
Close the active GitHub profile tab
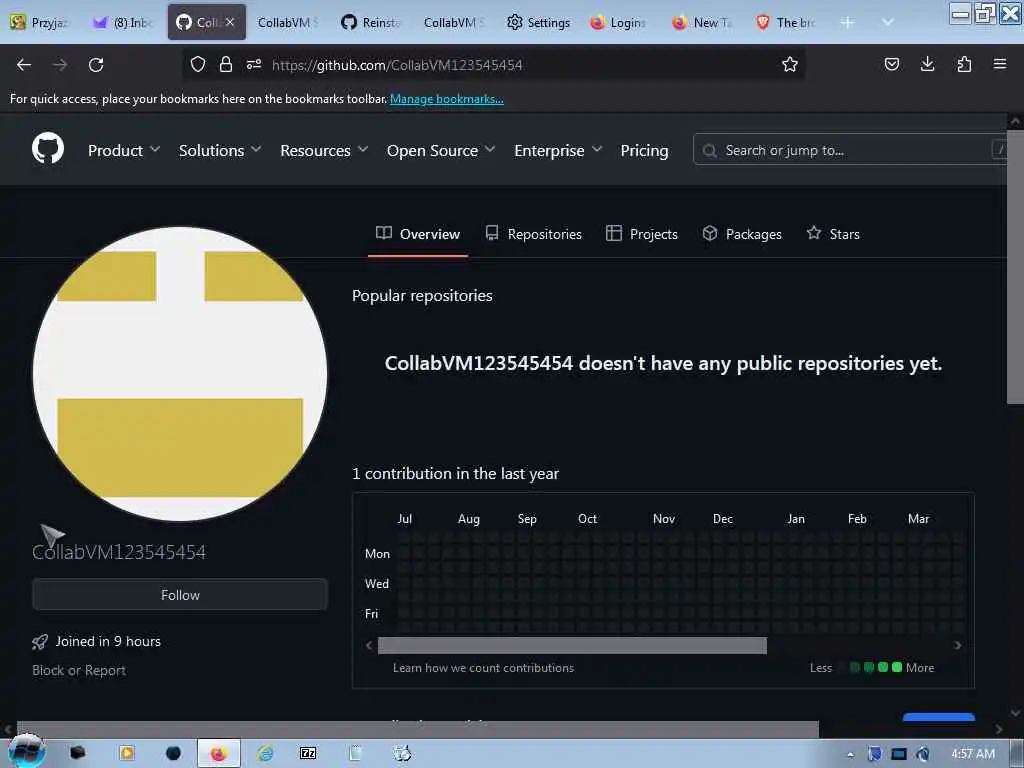tap(230, 22)
